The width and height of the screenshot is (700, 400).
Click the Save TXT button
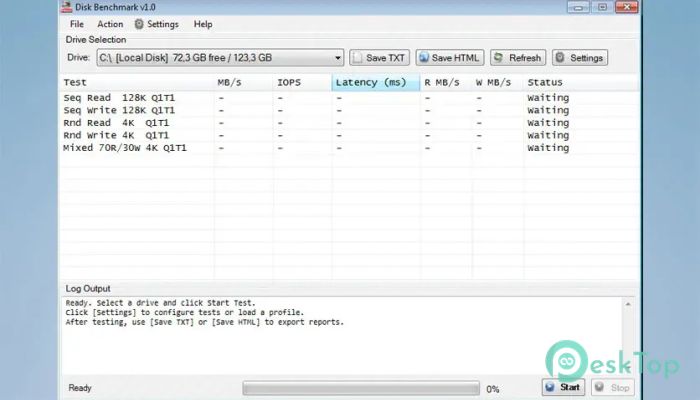pyautogui.click(x=379, y=58)
